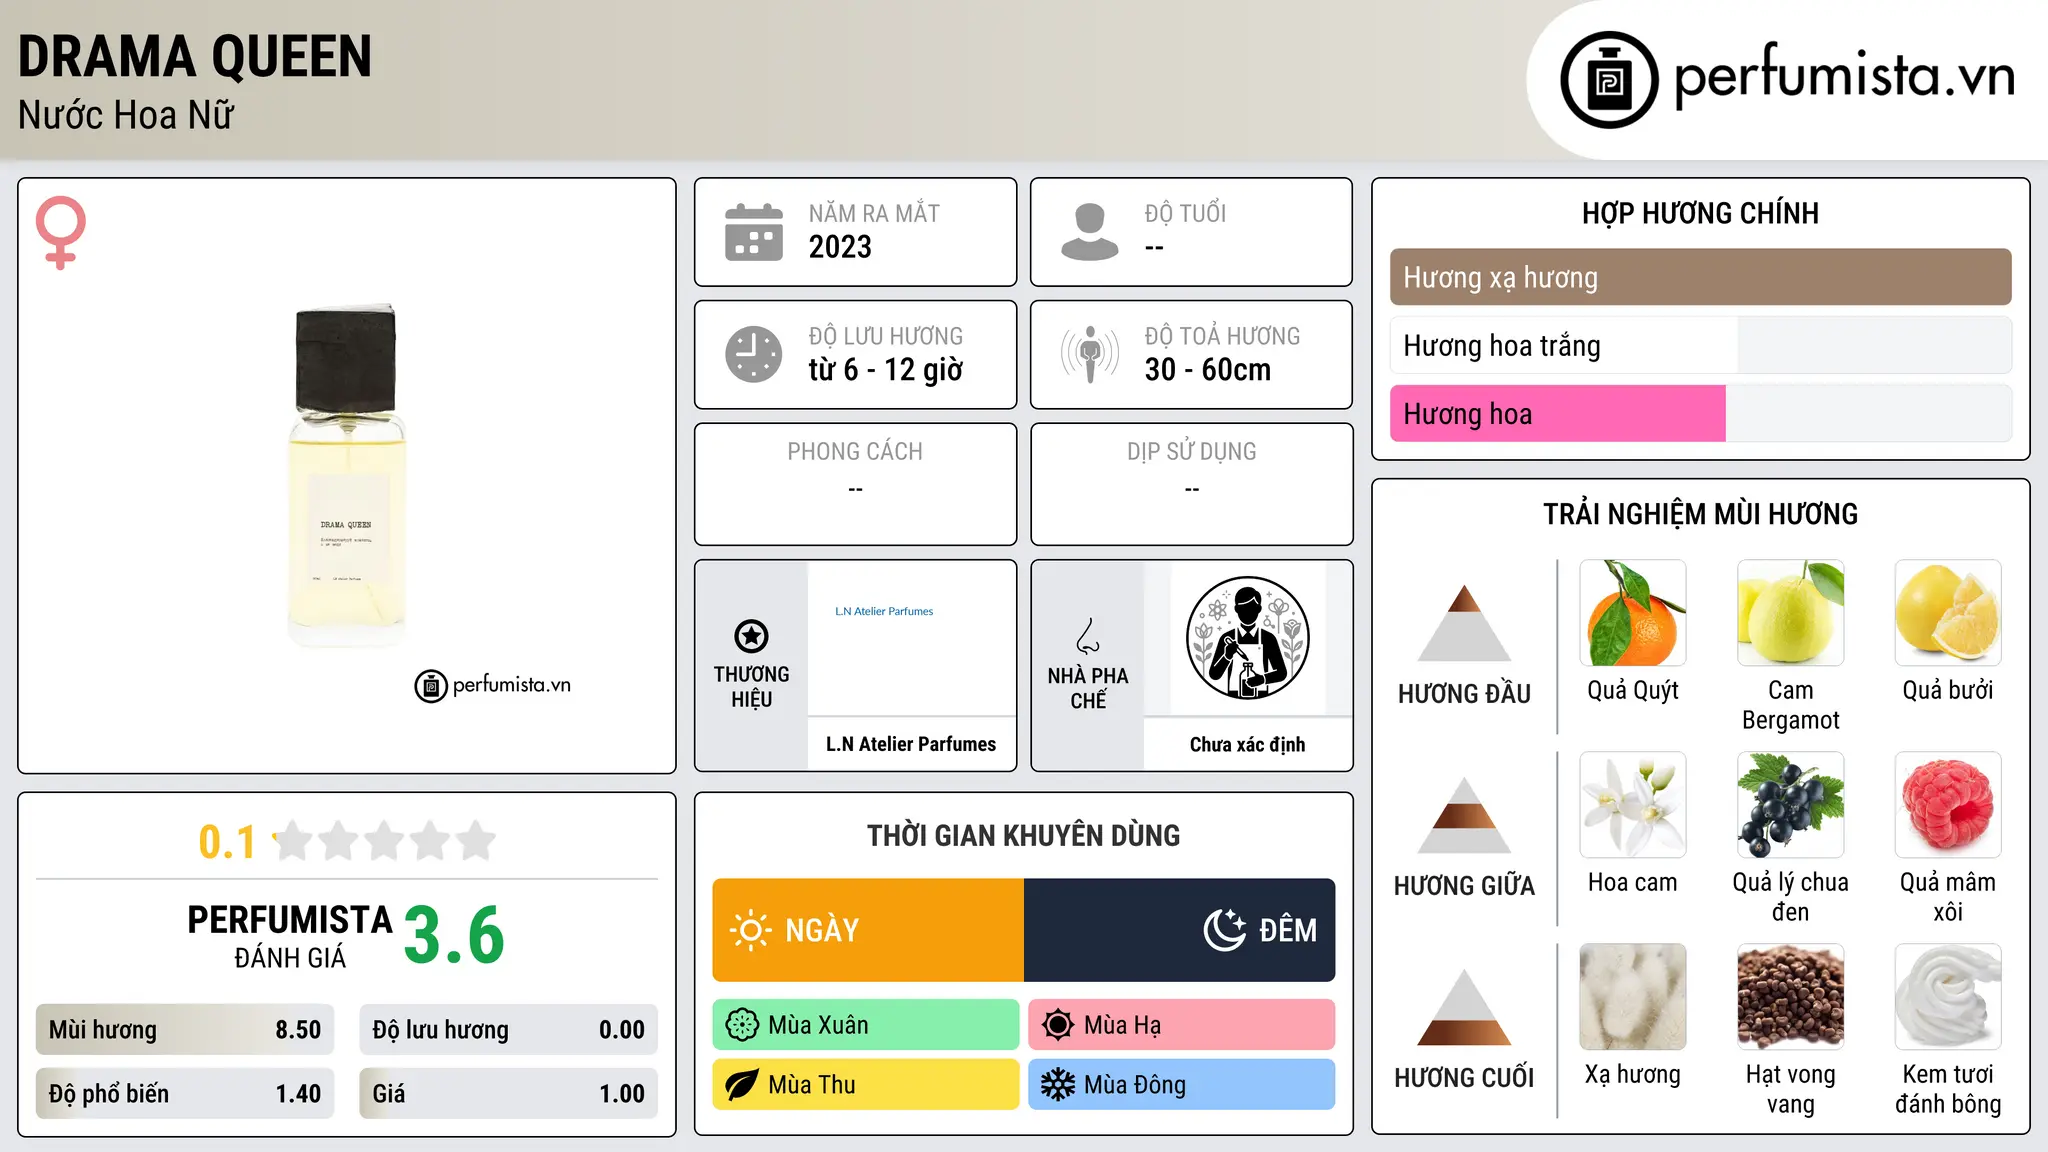Click the Hương hoa trắng accord bar

click(1700, 345)
